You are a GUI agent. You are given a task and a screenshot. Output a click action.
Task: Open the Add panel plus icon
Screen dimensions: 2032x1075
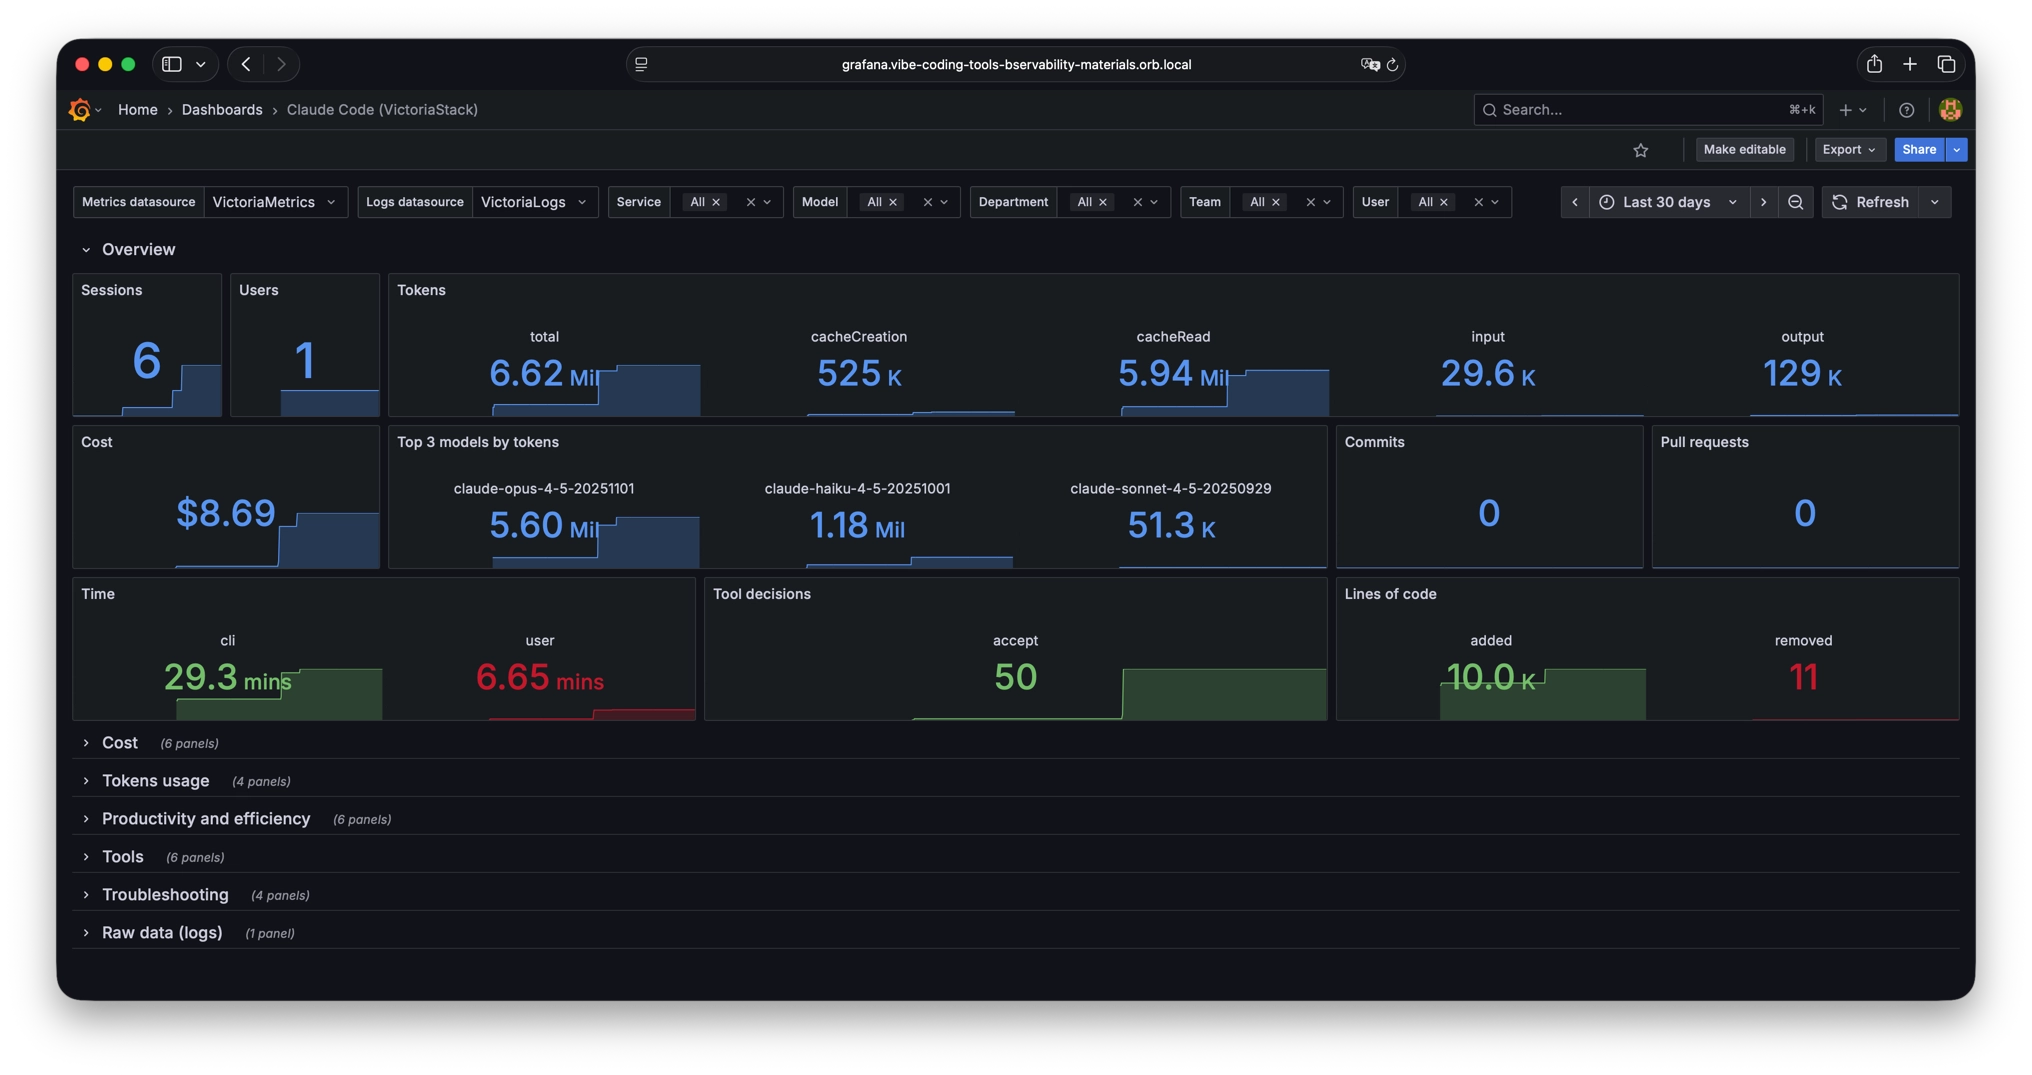click(x=1846, y=110)
